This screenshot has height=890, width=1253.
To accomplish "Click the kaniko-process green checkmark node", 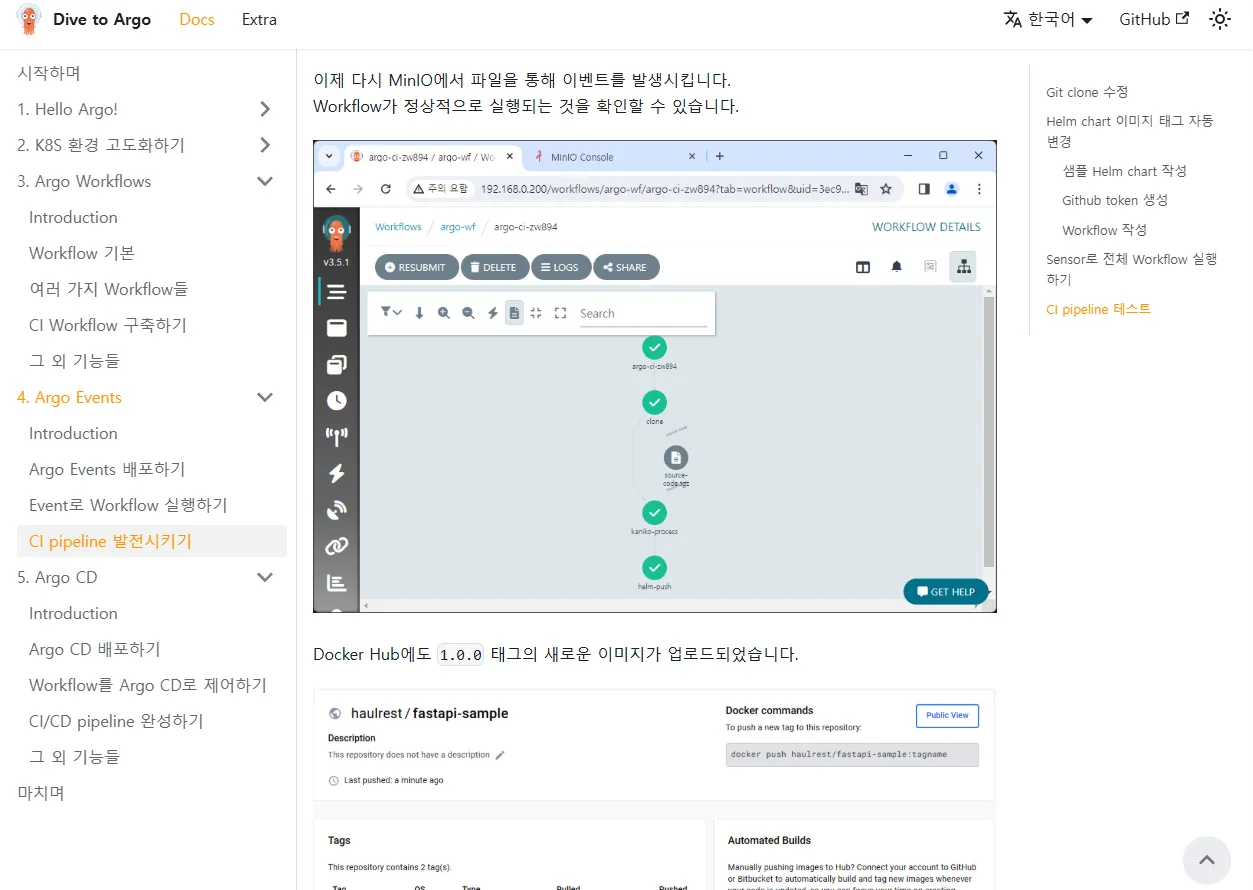I will click(x=654, y=512).
